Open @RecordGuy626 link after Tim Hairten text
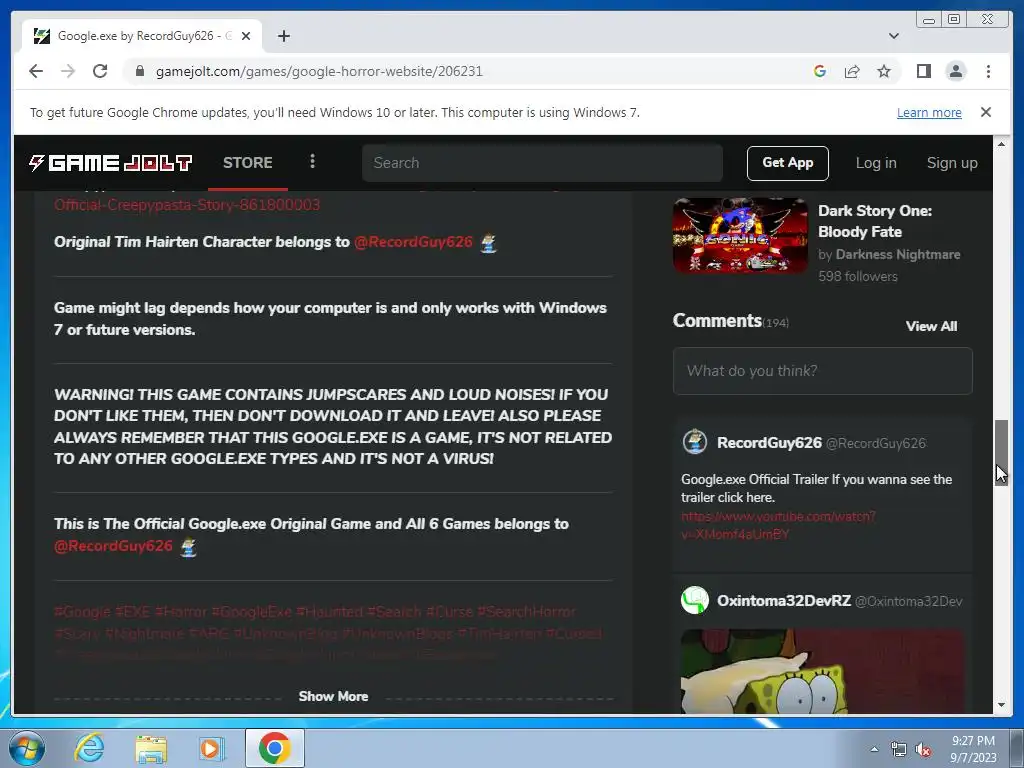 (x=413, y=242)
